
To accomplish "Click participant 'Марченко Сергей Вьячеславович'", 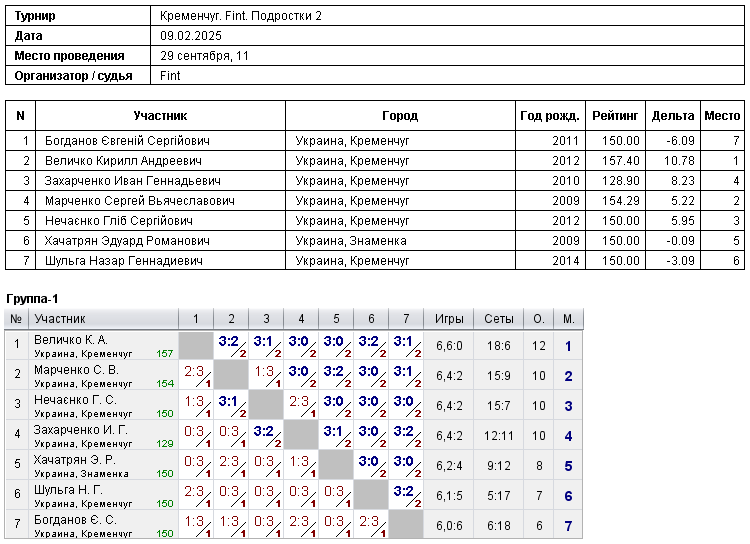I will (x=140, y=201).
